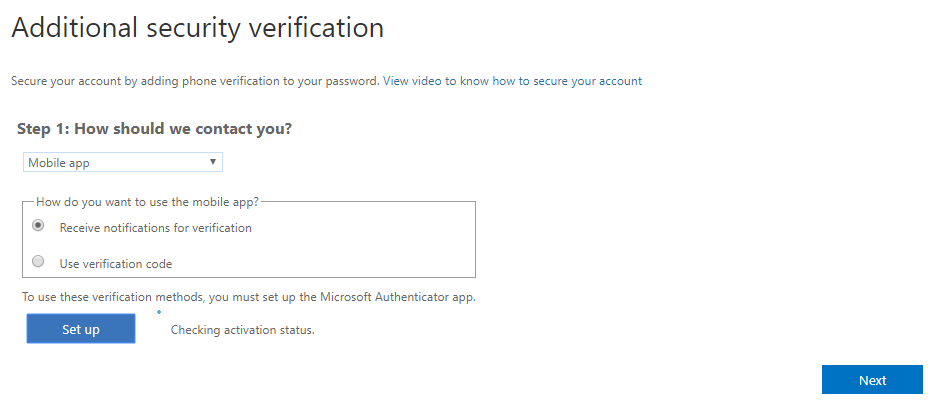Screen dimensions: 941x418
Task: Click the Microsoft Authenticator app instruction text
Action: (x=249, y=297)
